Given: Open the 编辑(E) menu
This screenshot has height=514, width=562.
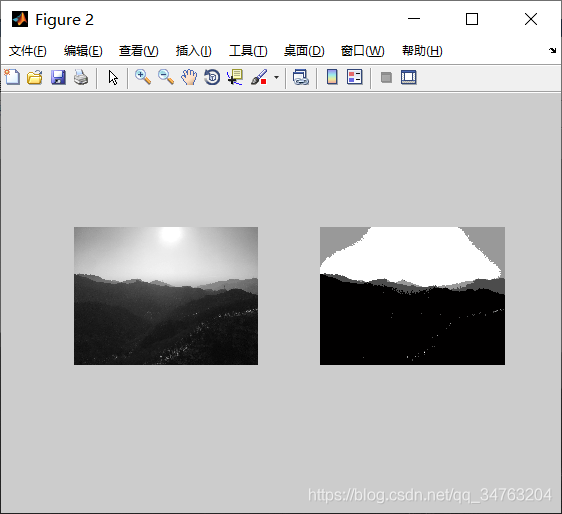Looking at the screenshot, I should click(x=83, y=51).
